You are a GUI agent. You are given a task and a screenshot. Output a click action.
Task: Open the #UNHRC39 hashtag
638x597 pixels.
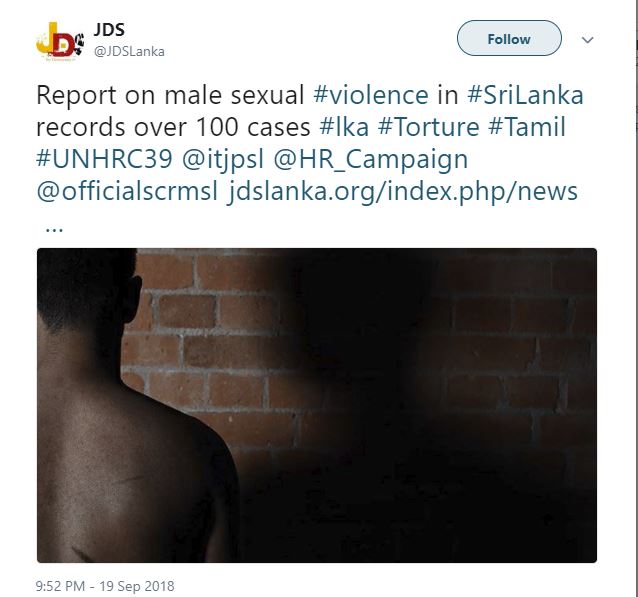[x=105, y=158]
